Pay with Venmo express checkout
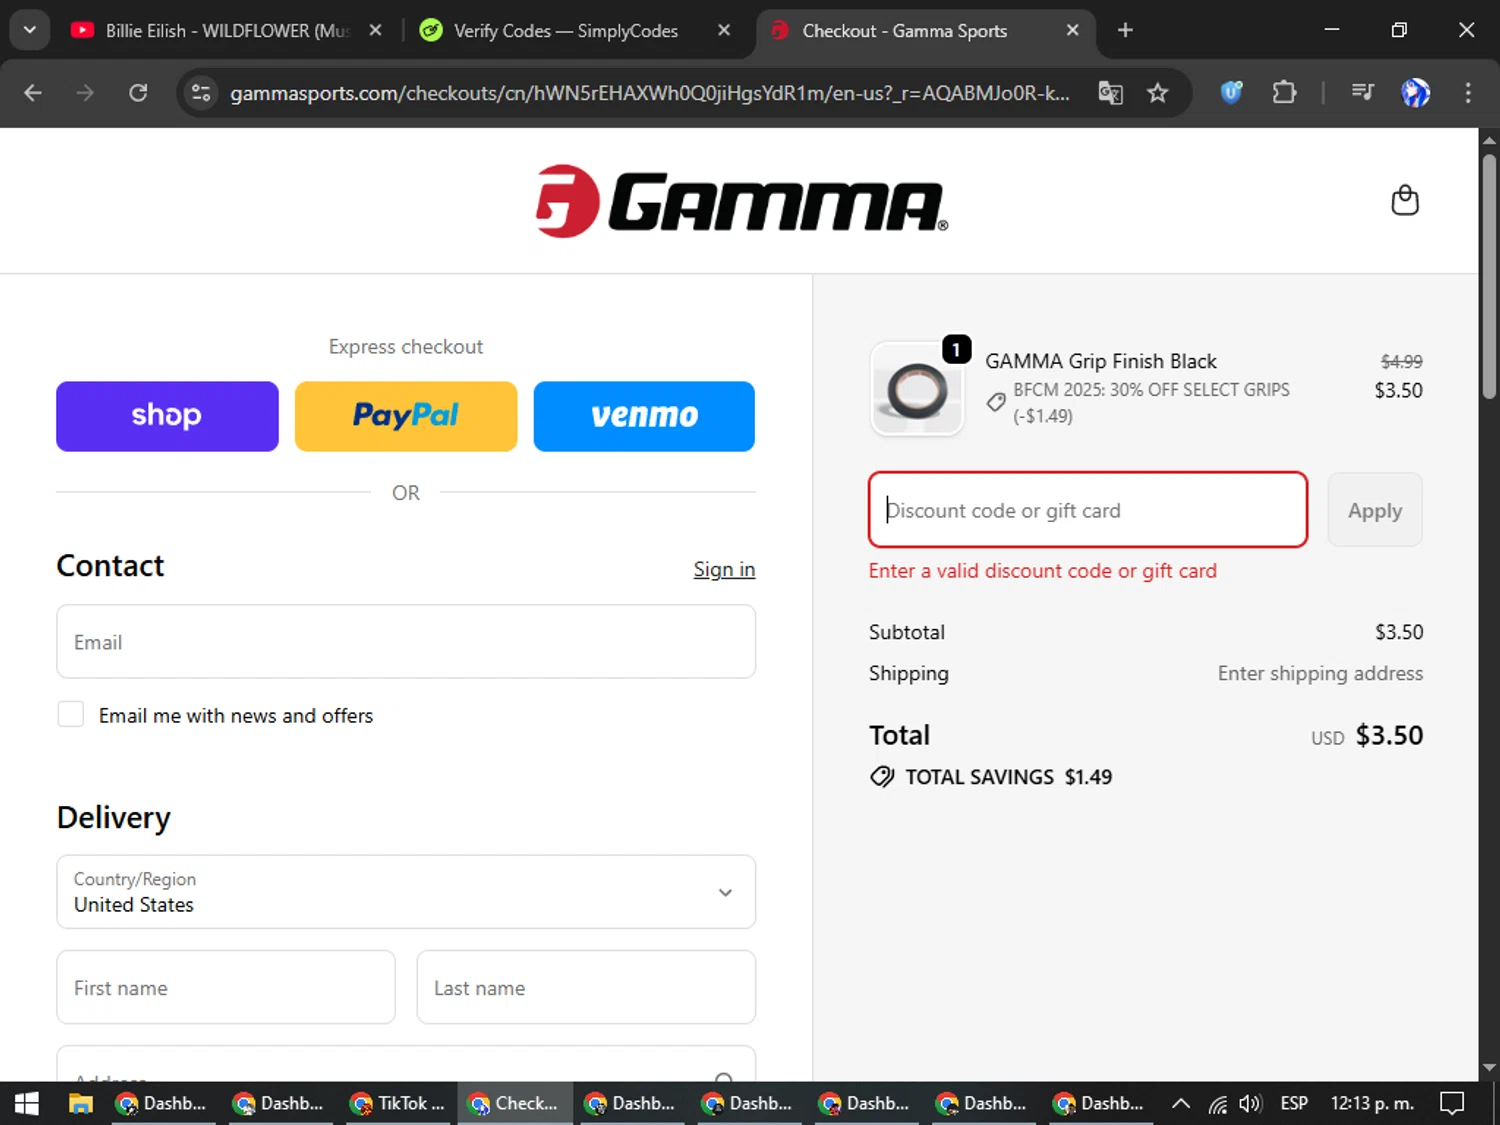The image size is (1500, 1125). [644, 416]
